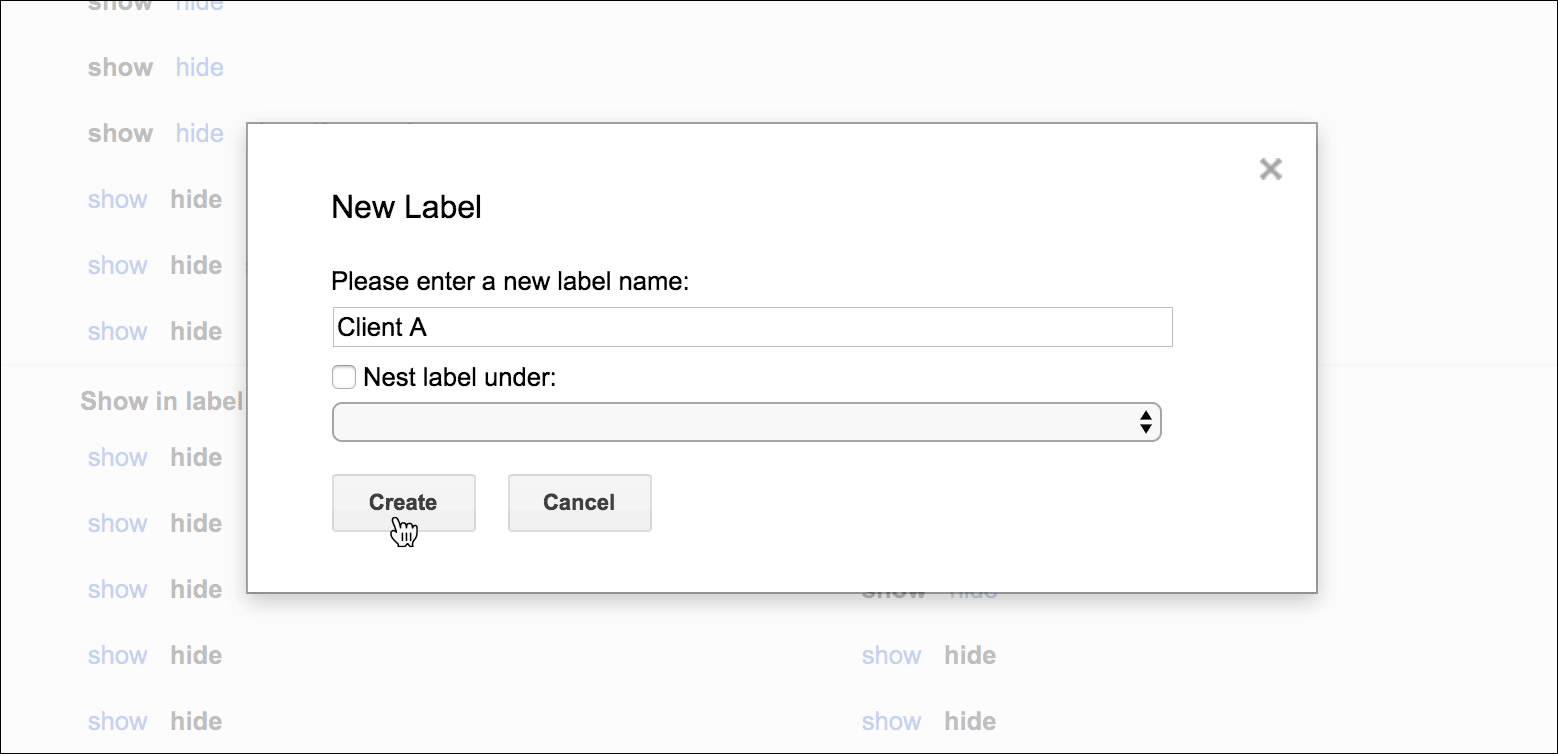Hide the first label row with bold show
The height and width of the screenshot is (754, 1558).
point(199,67)
